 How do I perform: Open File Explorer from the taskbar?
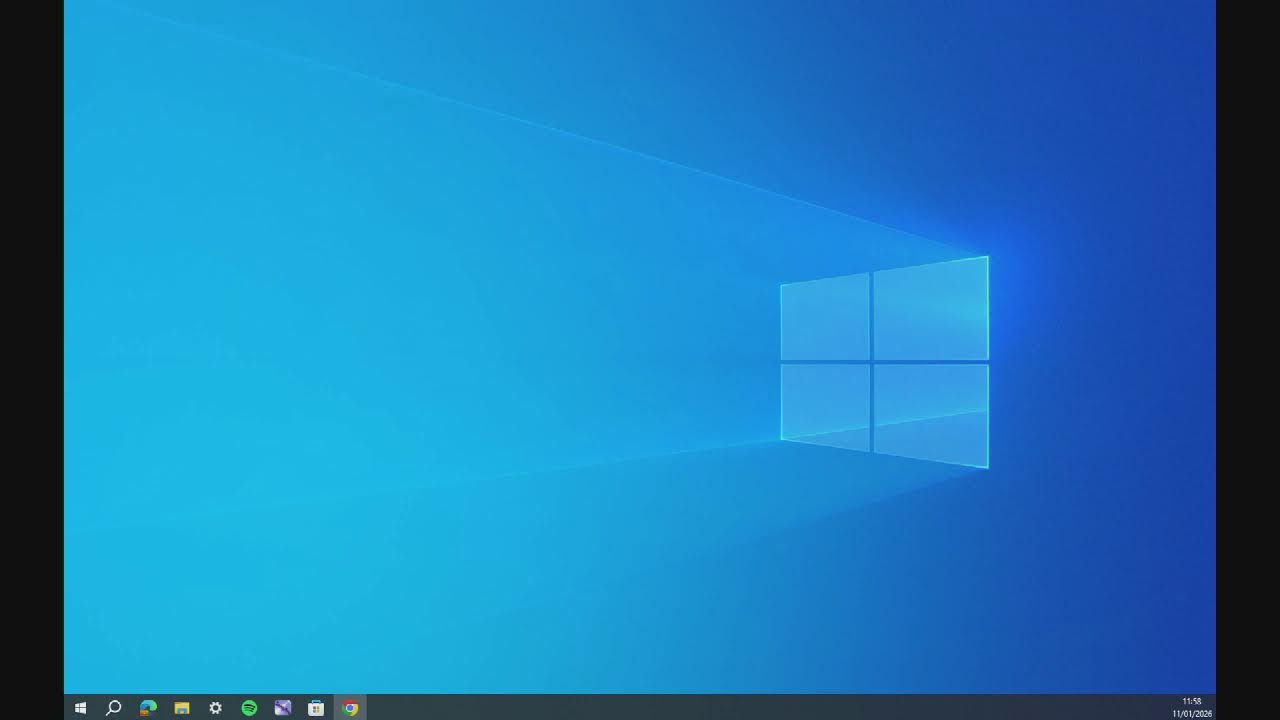point(182,708)
